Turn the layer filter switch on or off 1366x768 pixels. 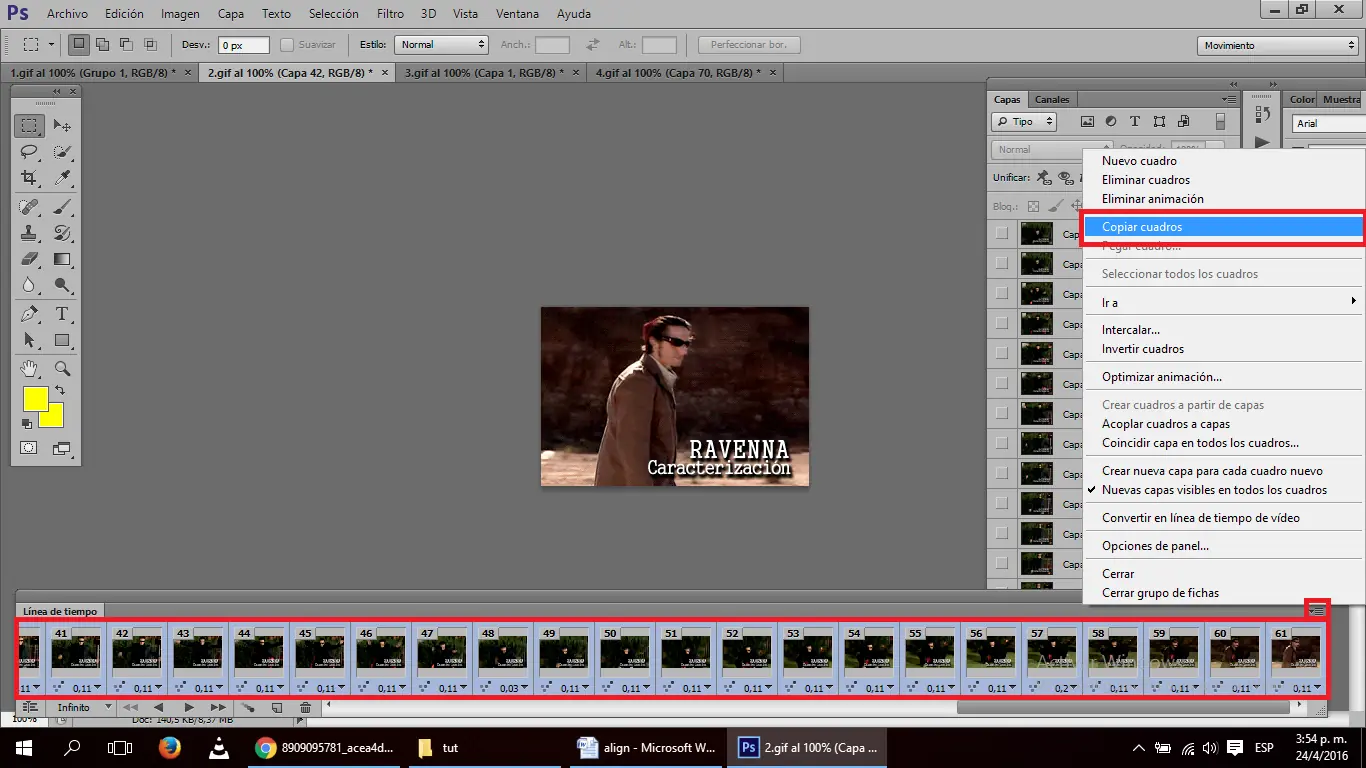point(1220,122)
